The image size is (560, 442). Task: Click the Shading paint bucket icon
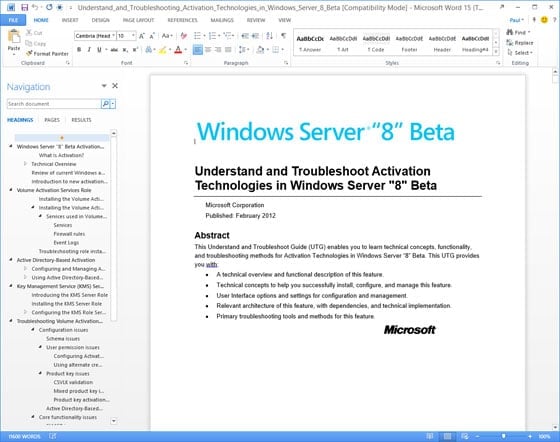260,50
